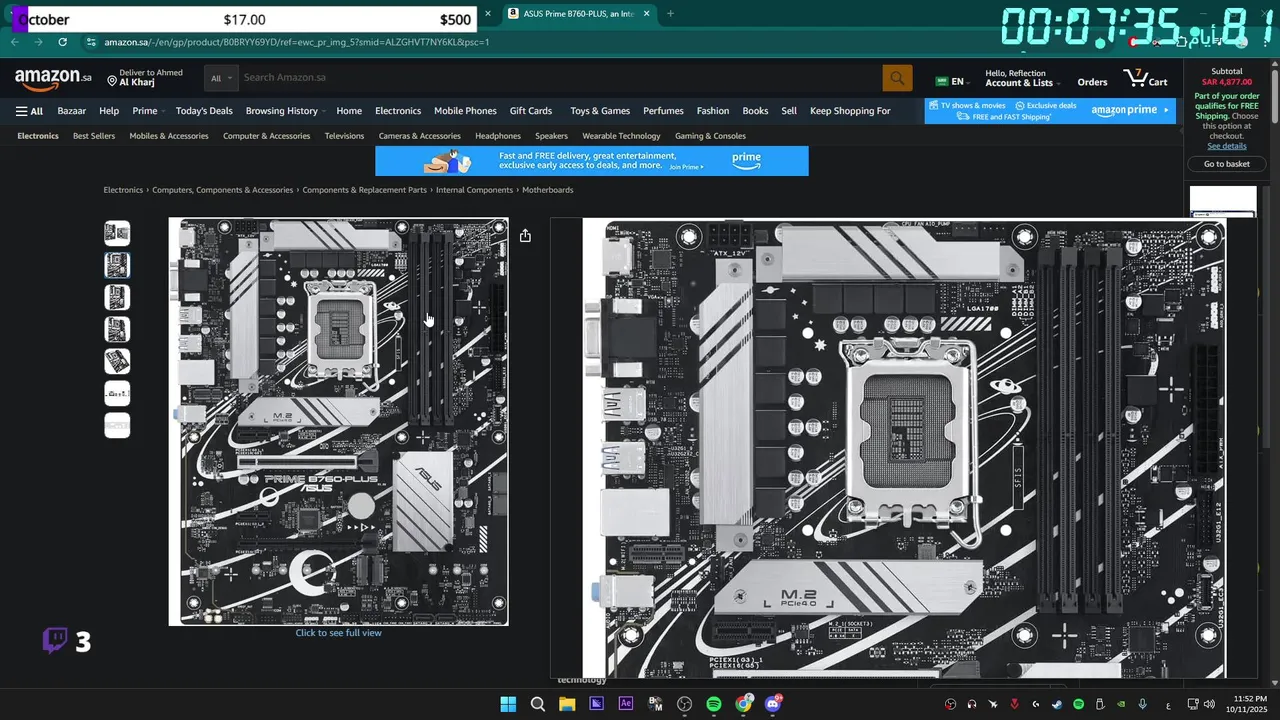Select the seventh product thumbnail

pos(117,425)
